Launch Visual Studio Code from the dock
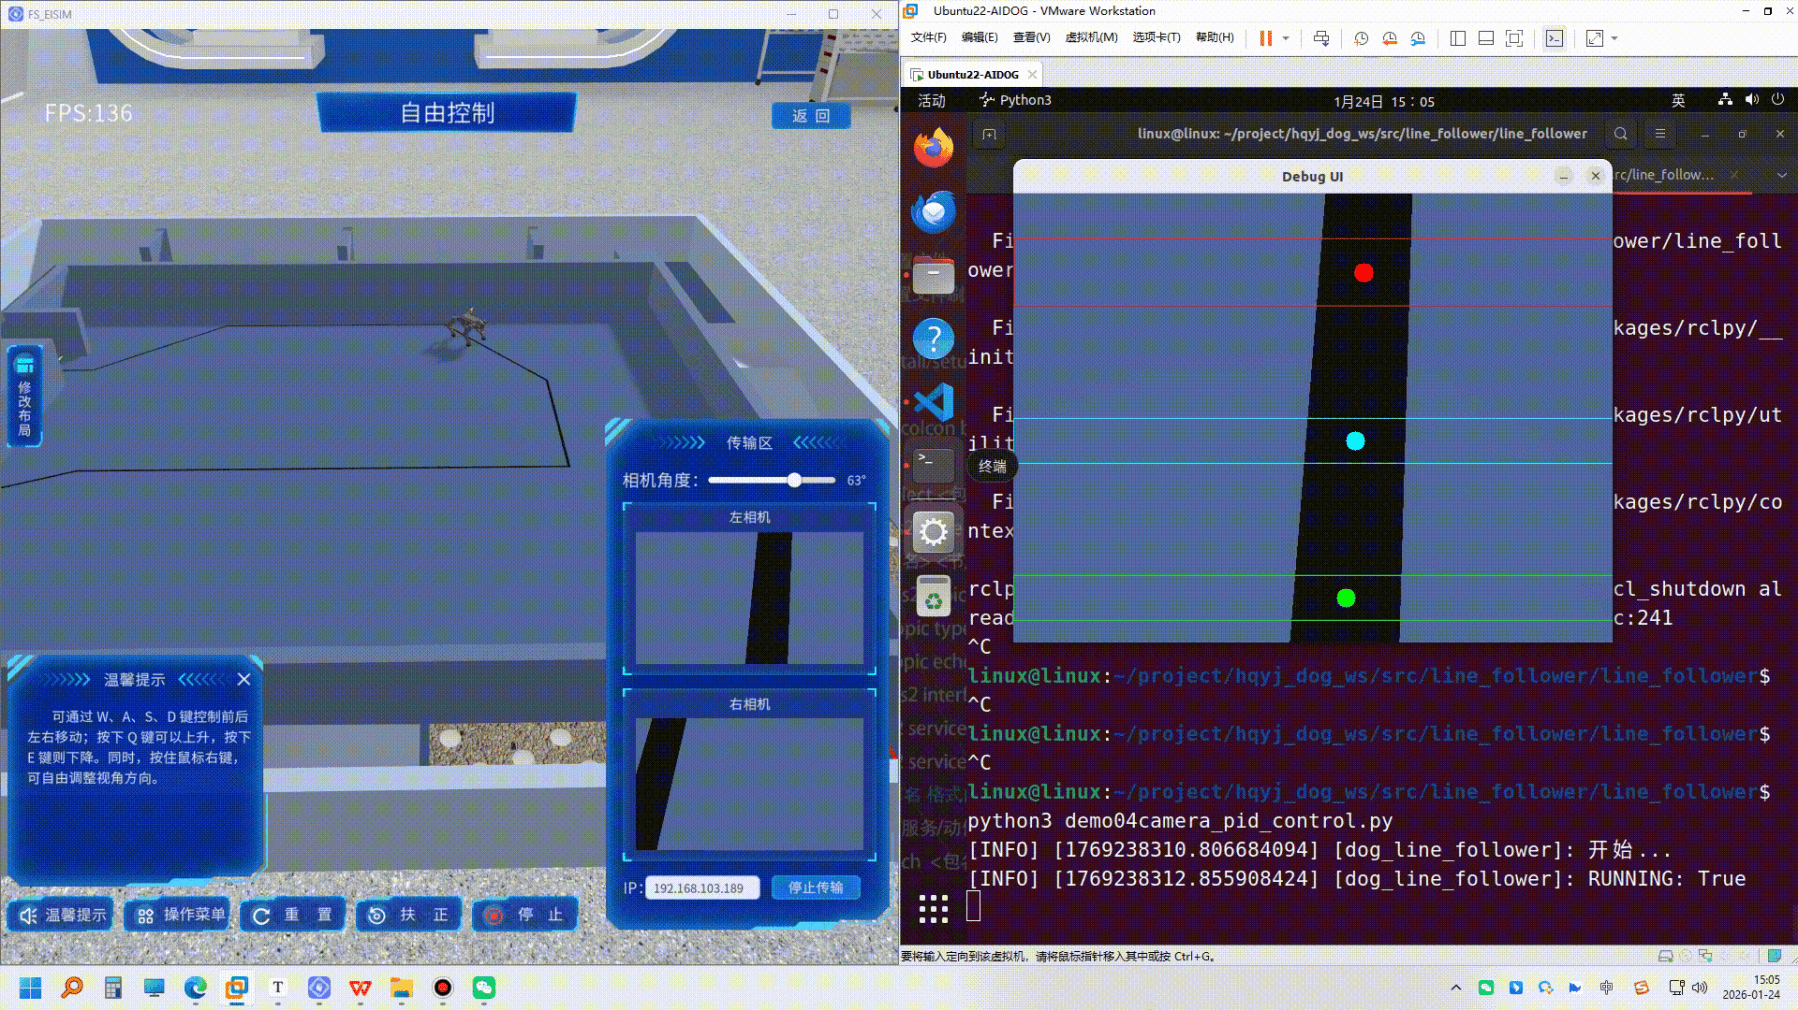 [x=933, y=403]
